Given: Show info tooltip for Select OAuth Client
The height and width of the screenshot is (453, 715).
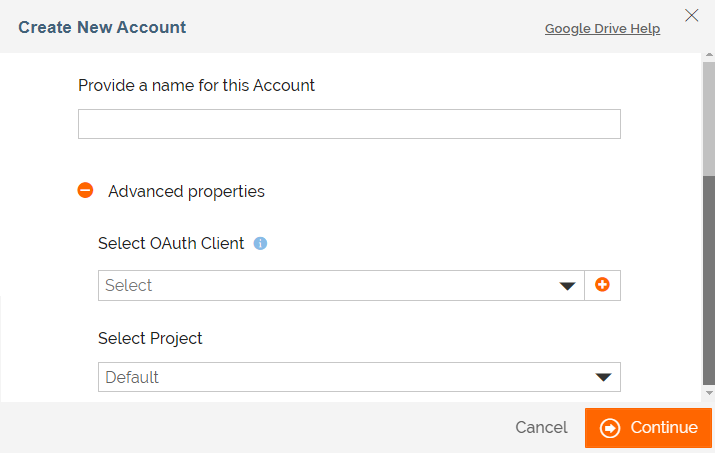Looking at the screenshot, I should (x=260, y=243).
